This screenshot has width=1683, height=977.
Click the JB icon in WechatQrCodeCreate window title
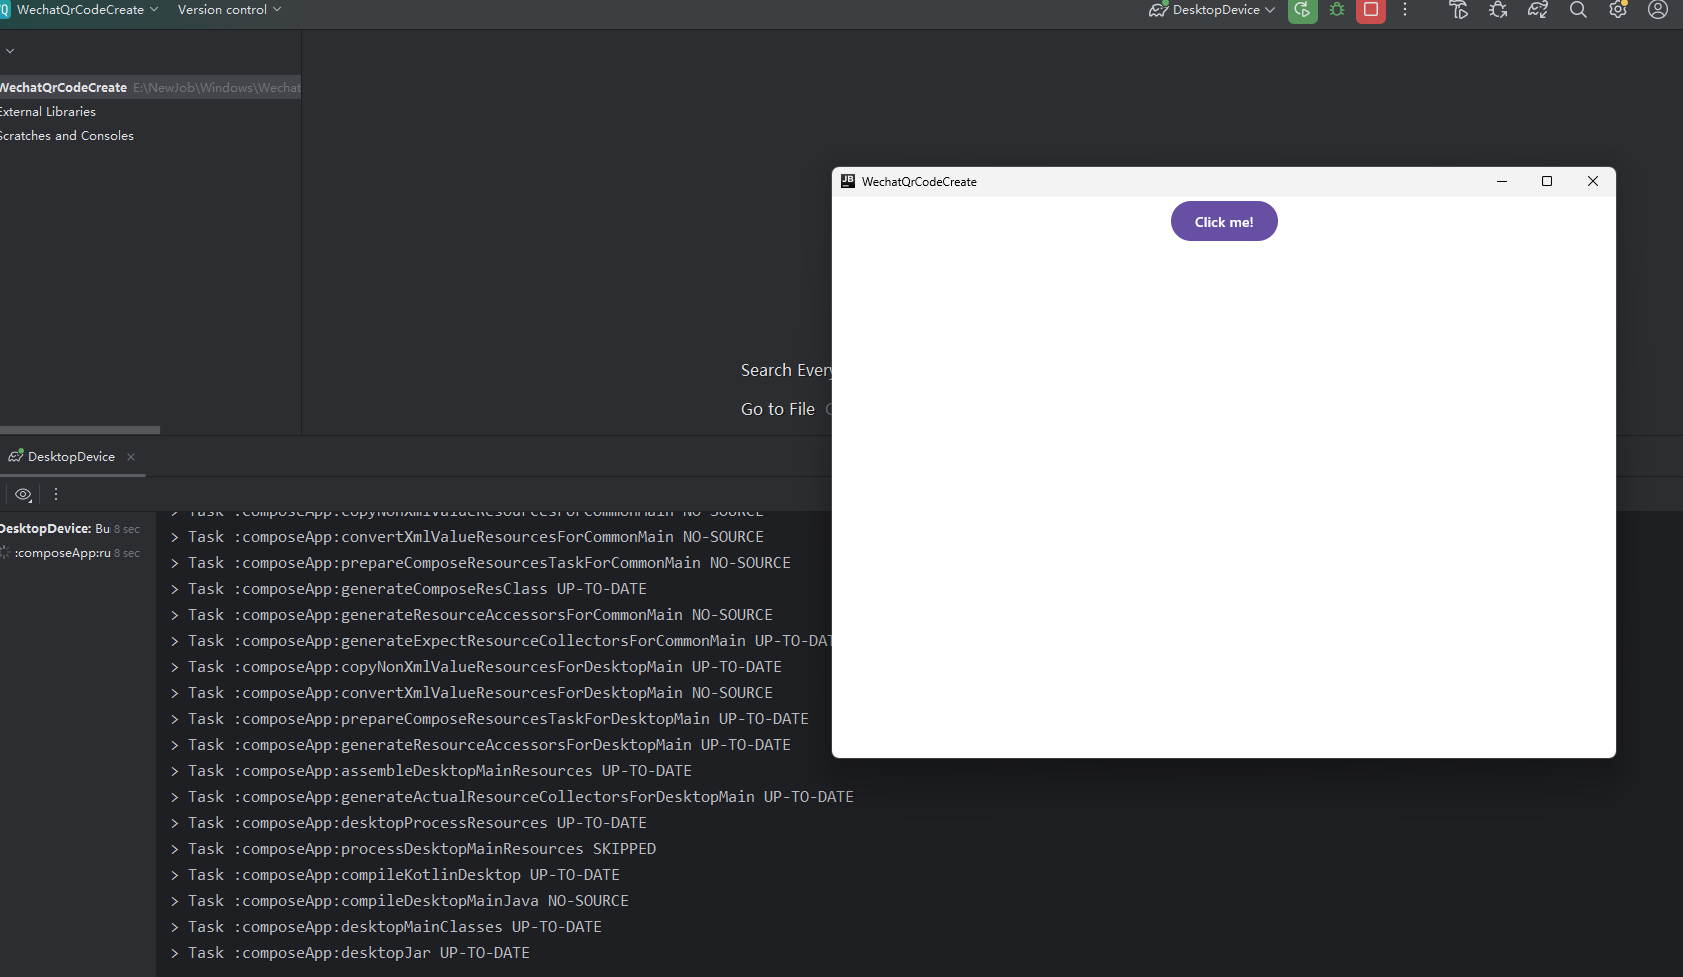pyautogui.click(x=848, y=181)
